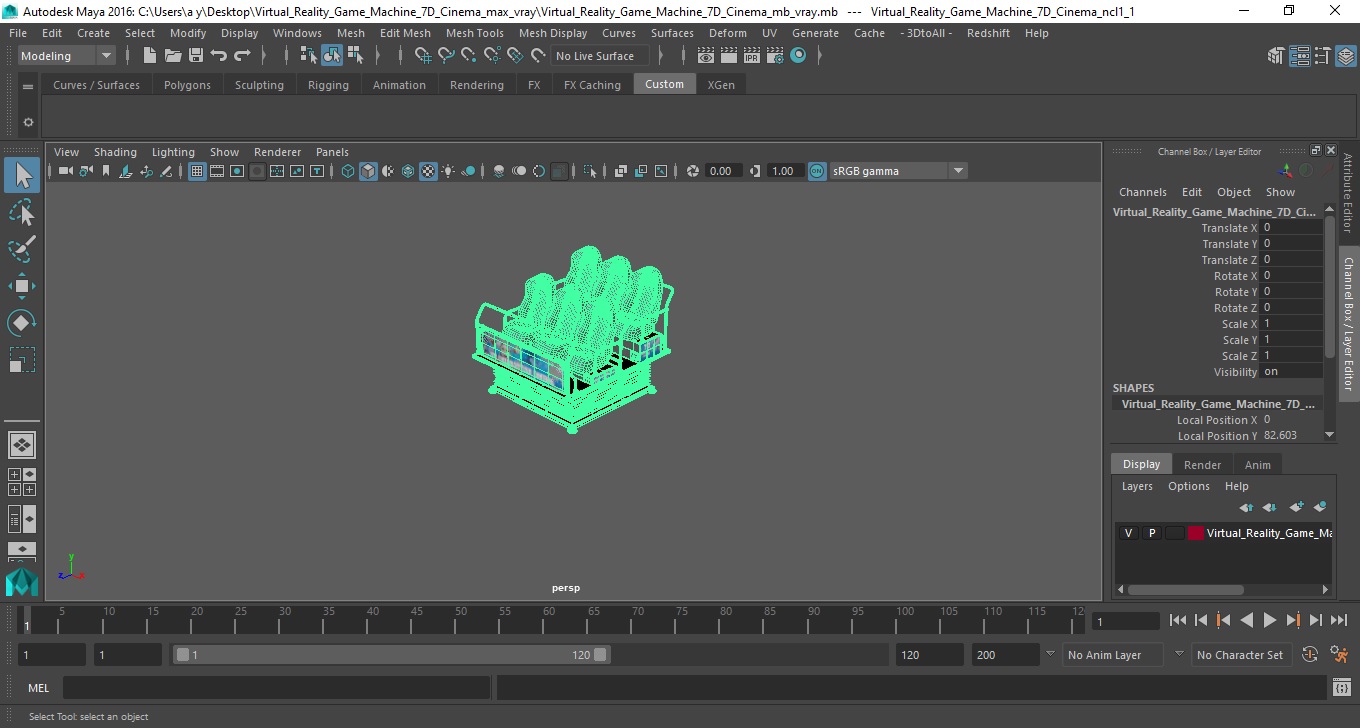1360x728 pixels.
Task: Open the shelf options menu icon
Action: pyautogui.click(x=28, y=122)
